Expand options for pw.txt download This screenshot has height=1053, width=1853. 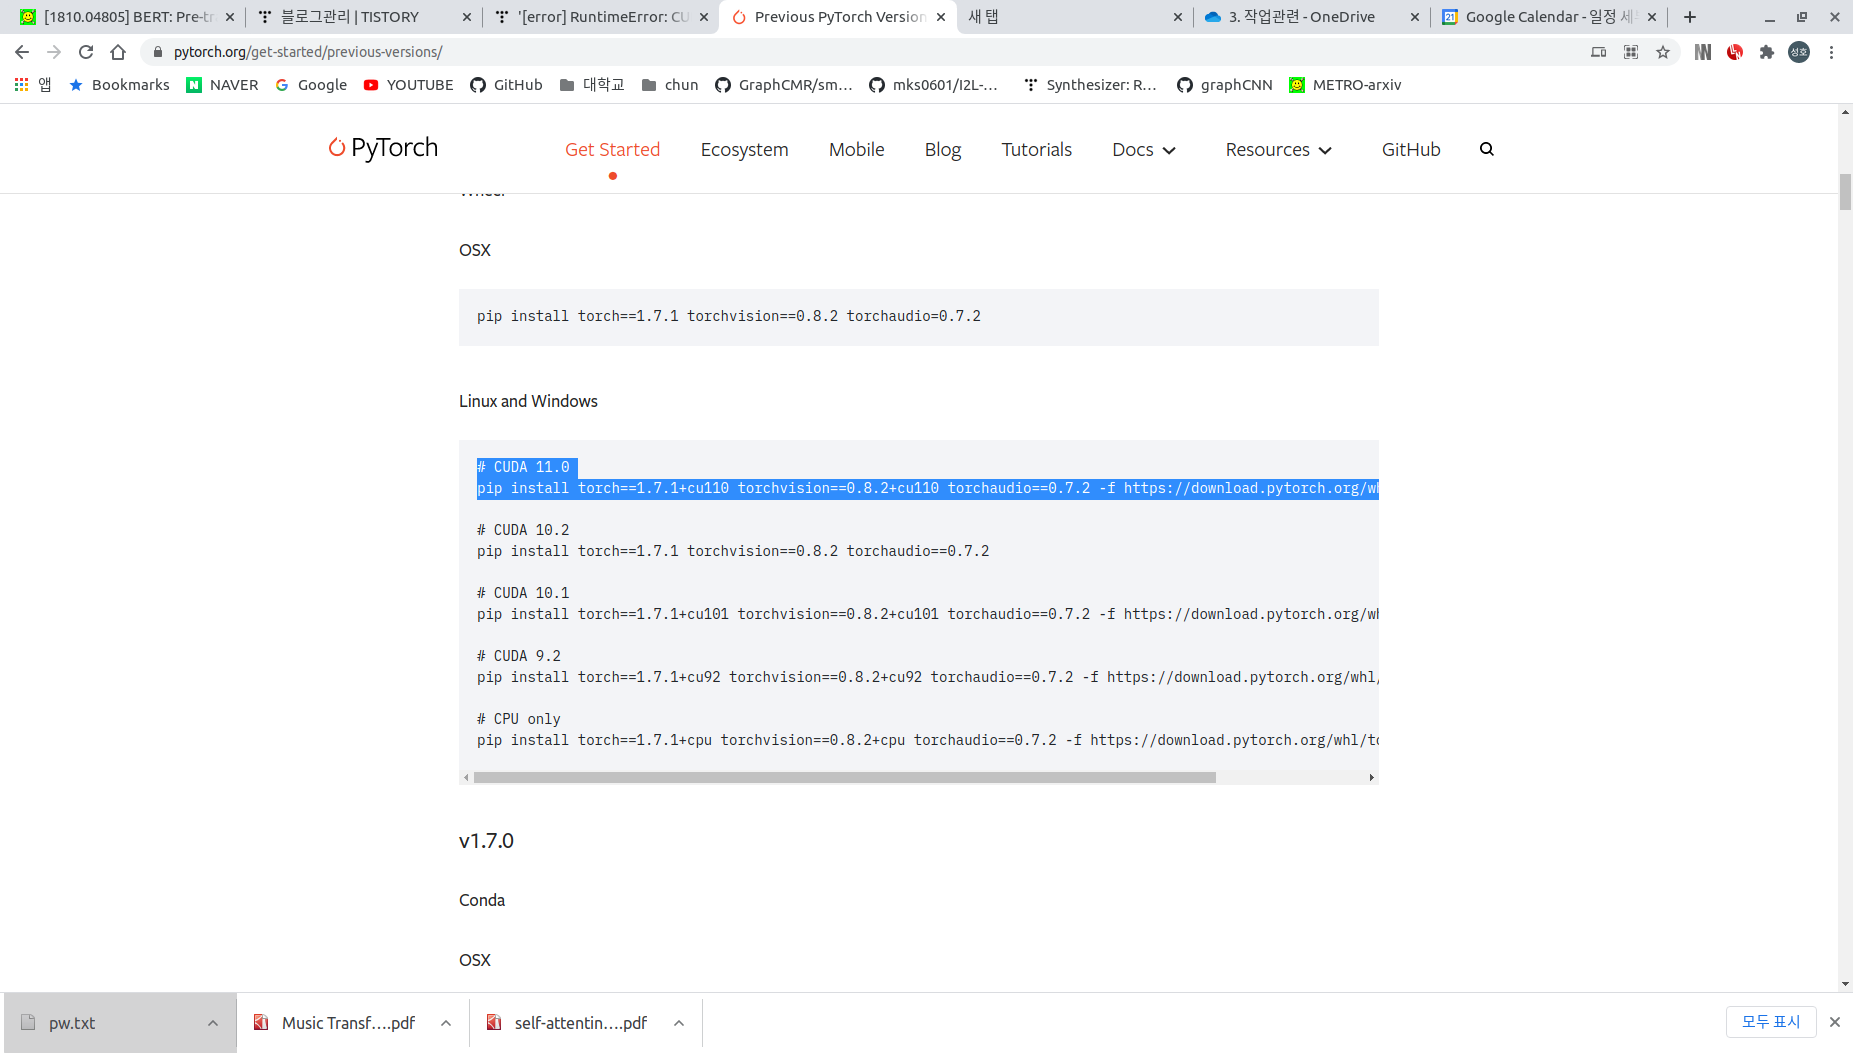coord(213,1023)
